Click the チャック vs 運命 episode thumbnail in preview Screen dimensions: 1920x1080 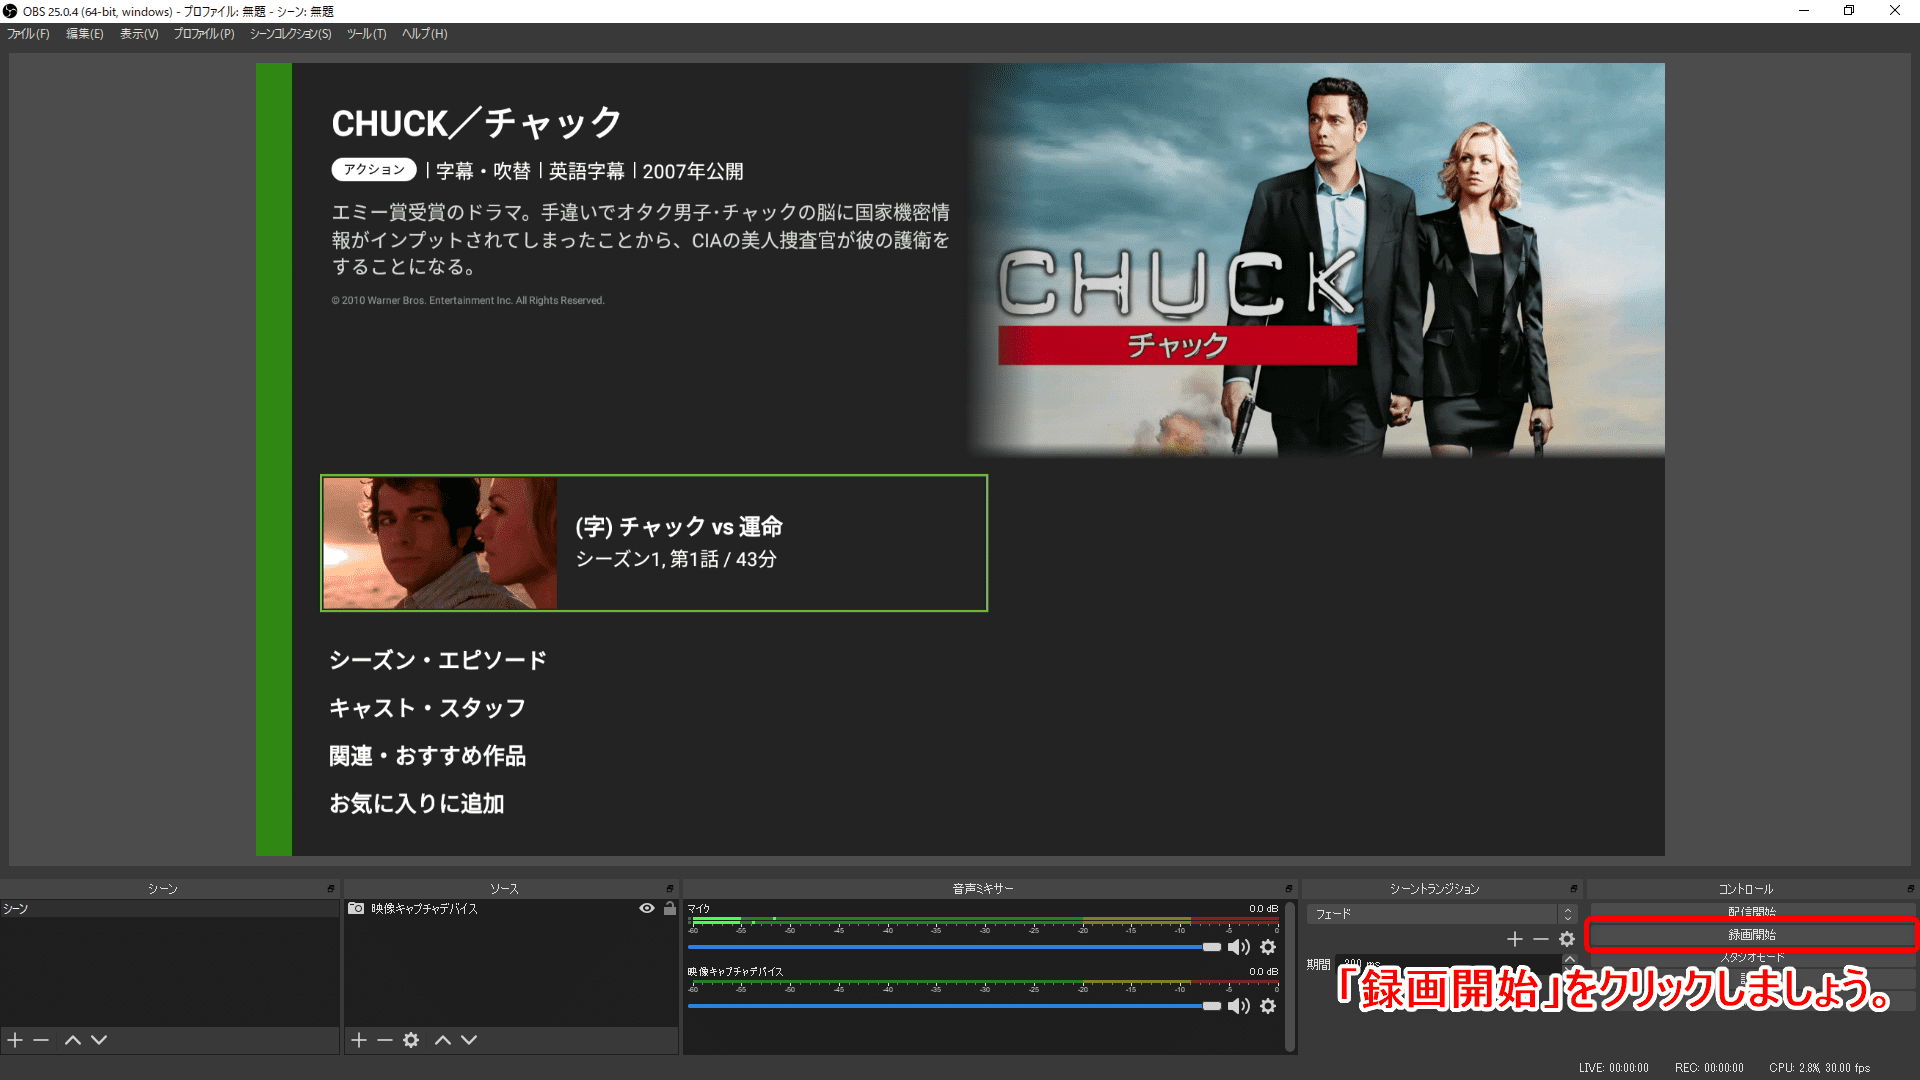(440, 543)
